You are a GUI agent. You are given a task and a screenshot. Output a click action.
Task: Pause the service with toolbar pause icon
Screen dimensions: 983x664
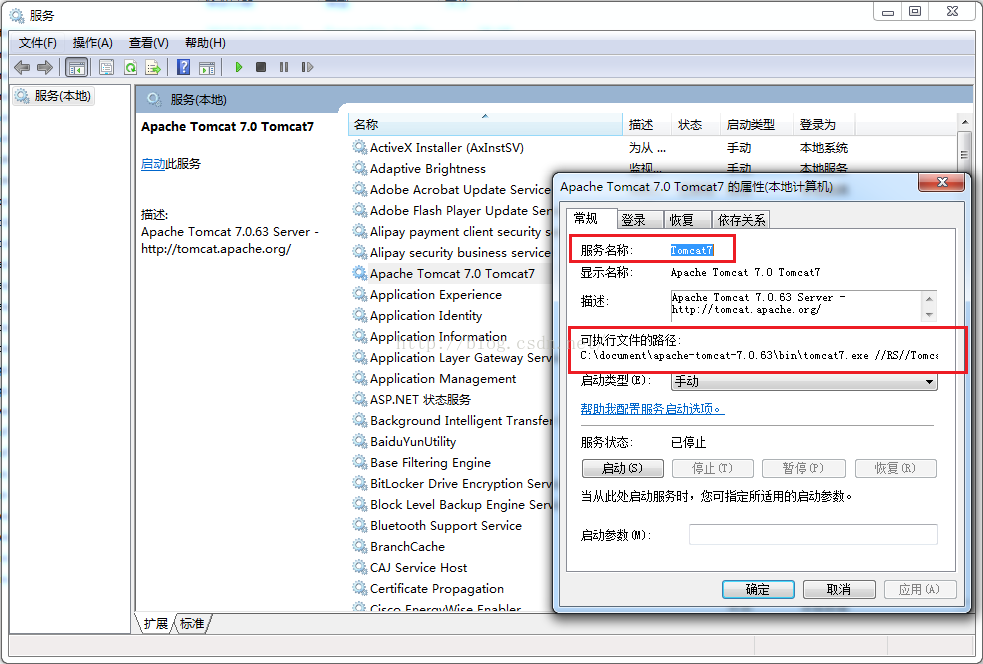(284, 67)
